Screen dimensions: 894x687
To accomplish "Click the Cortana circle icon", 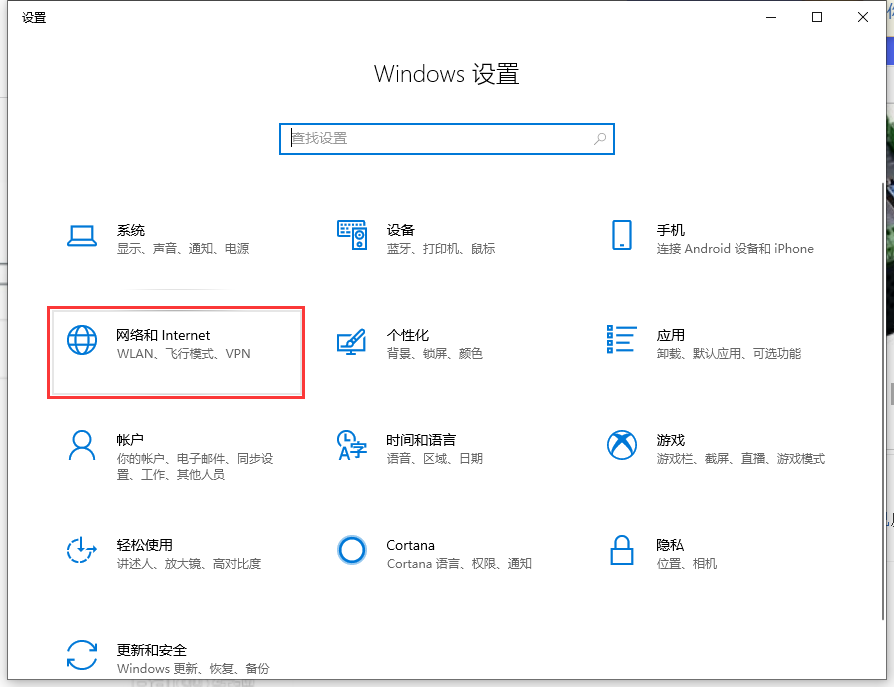I will (352, 550).
